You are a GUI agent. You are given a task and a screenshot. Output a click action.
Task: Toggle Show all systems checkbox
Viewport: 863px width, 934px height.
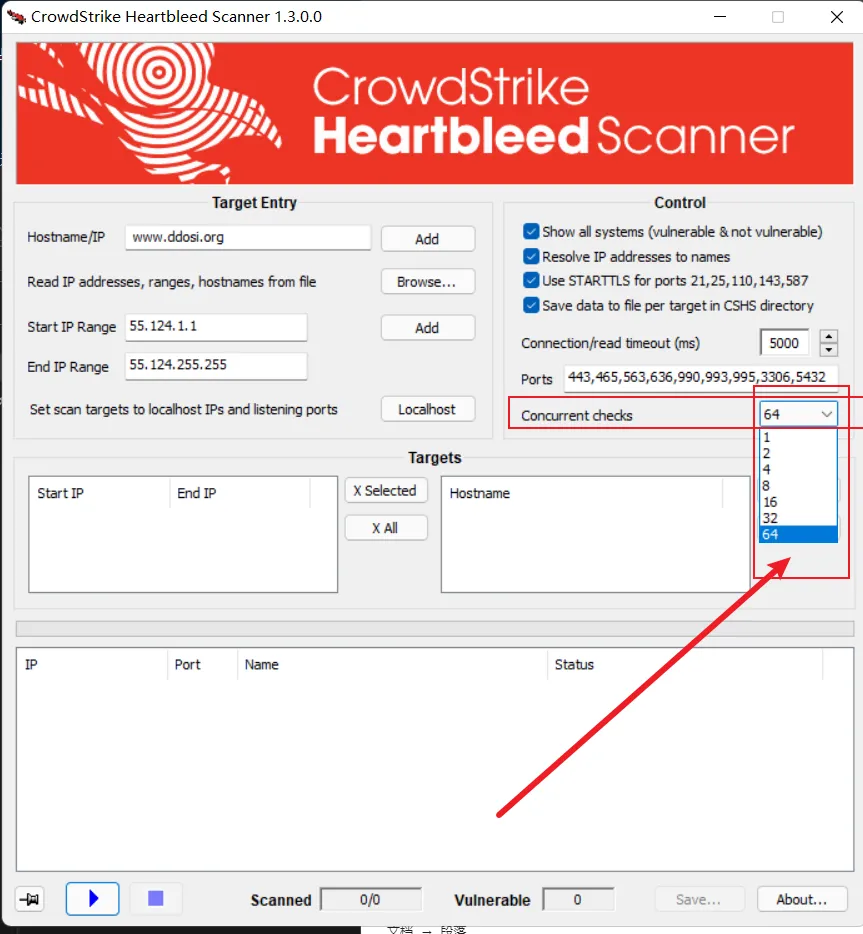(531, 231)
